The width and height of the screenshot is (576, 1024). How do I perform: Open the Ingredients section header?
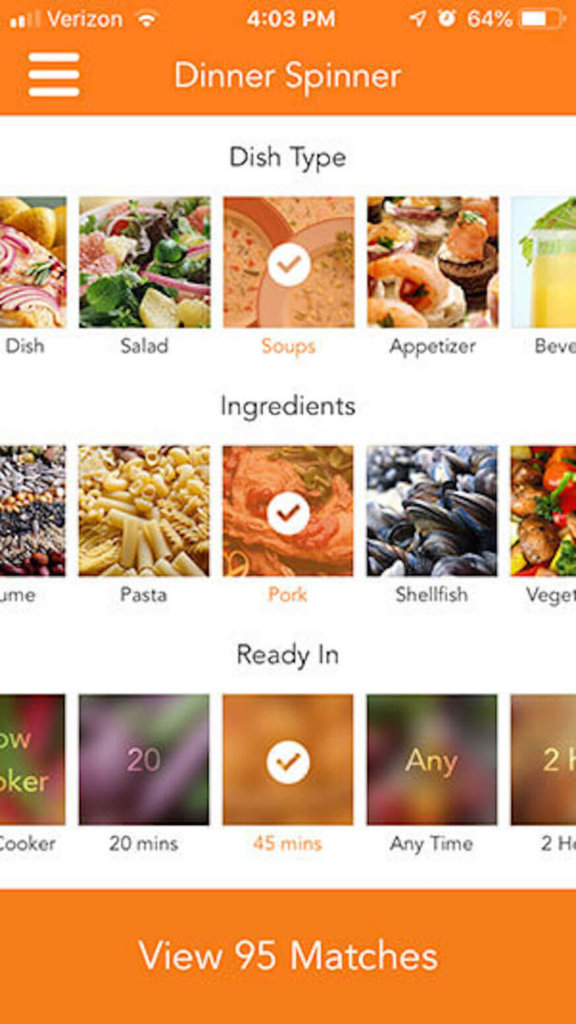coord(288,406)
